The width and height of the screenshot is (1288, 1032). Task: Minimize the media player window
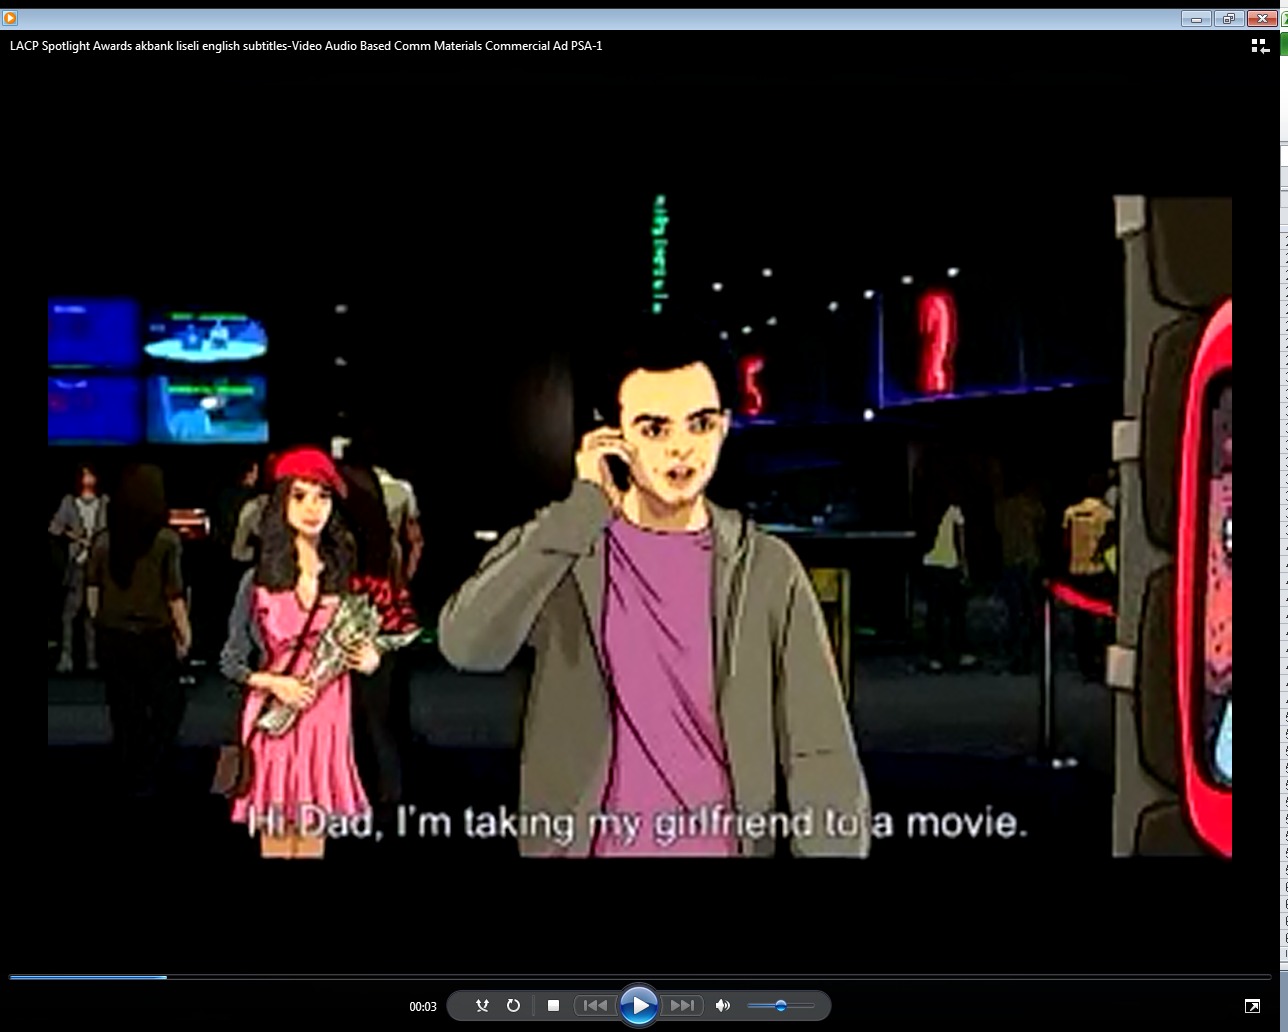[x=1196, y=18]
